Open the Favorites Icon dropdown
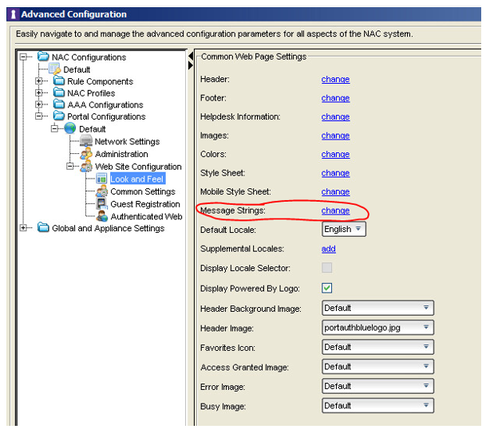 pos(378,347)
